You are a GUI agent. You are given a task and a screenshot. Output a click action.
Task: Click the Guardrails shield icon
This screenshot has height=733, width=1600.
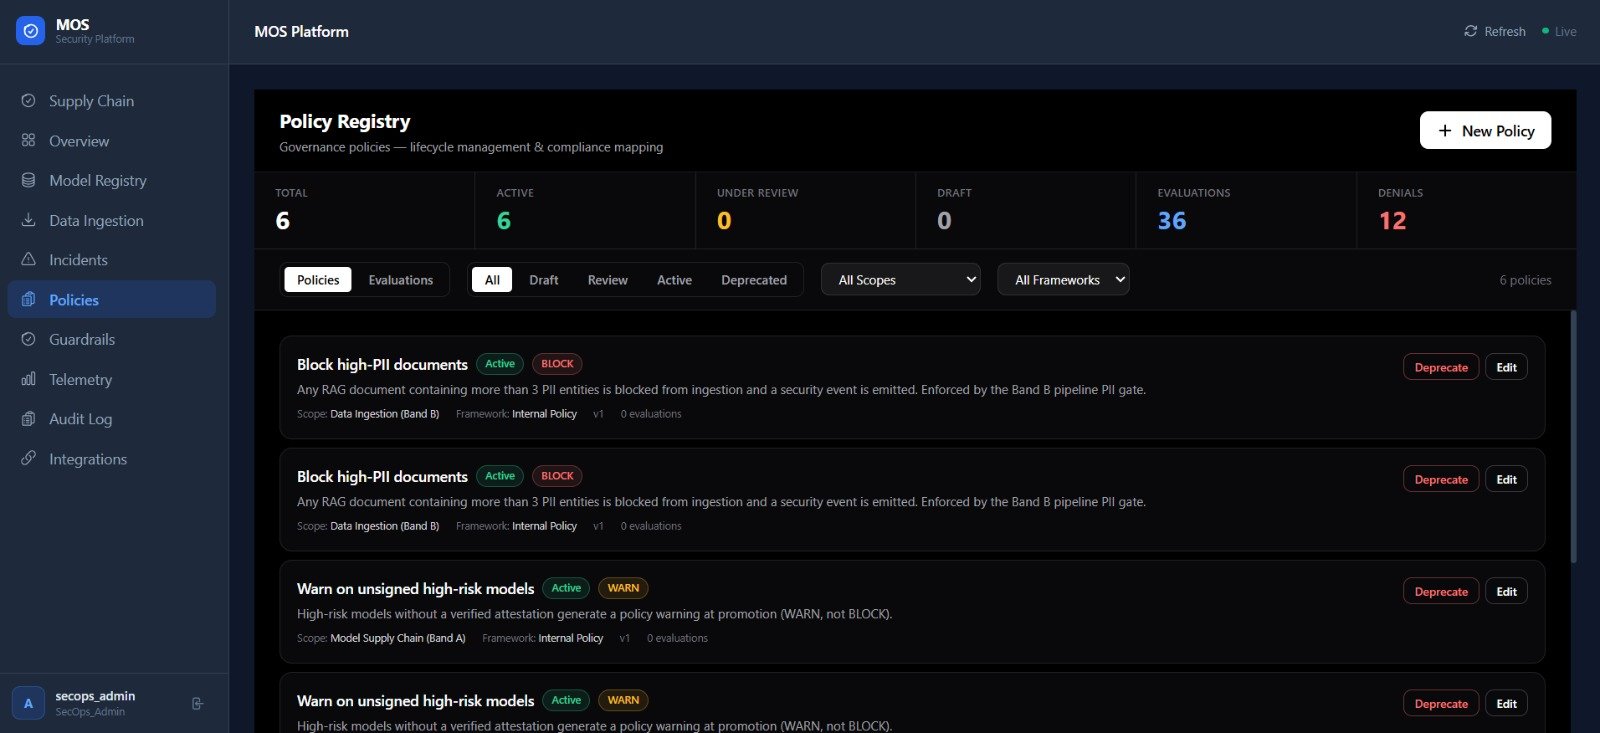(28, 340)
